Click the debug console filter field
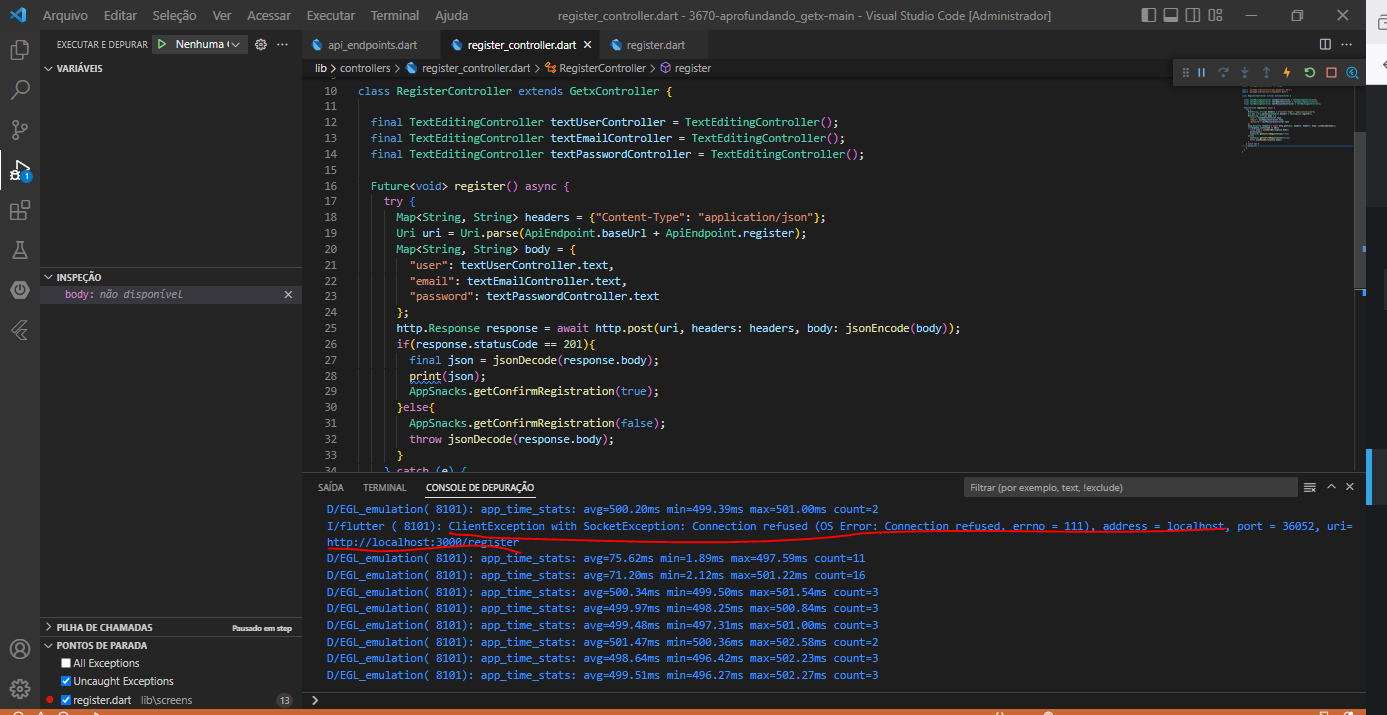 pyautogui.click(x=1130, y=487)
